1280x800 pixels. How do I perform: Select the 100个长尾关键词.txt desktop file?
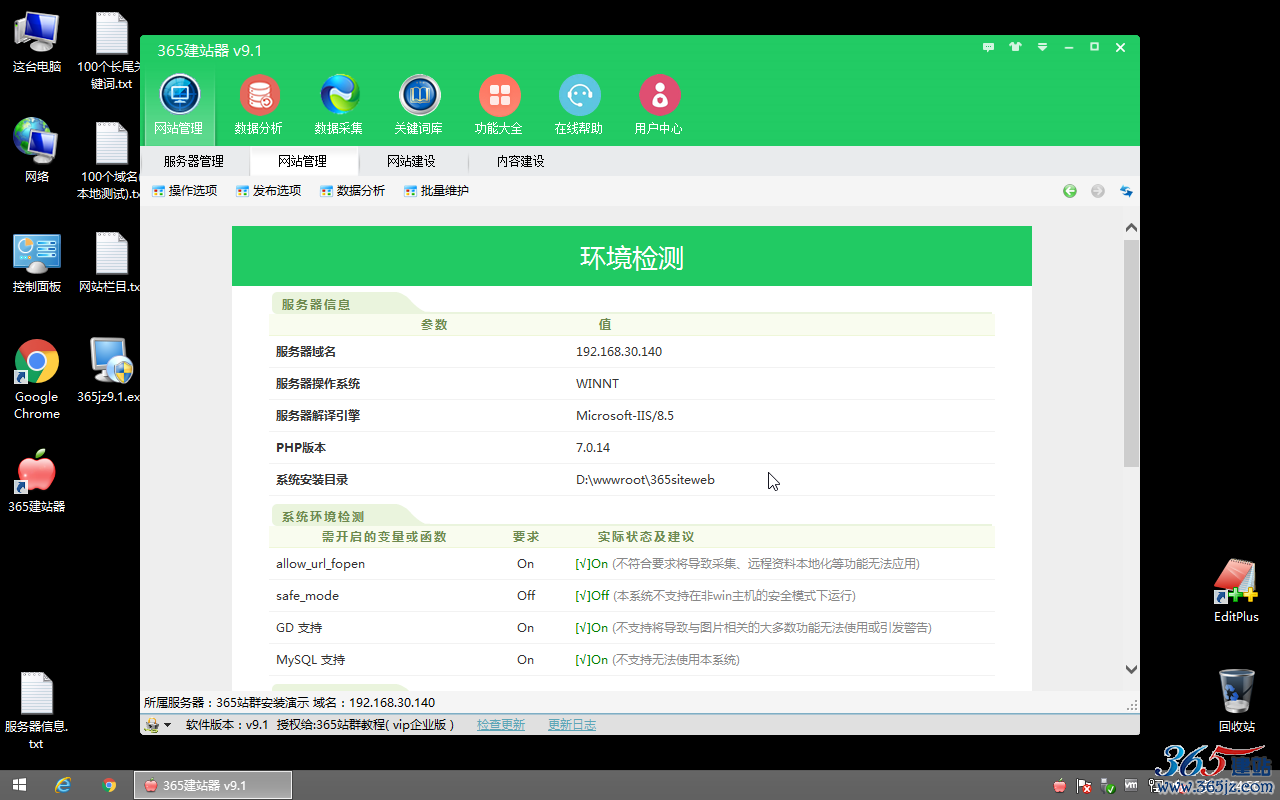tap(111, 50)
